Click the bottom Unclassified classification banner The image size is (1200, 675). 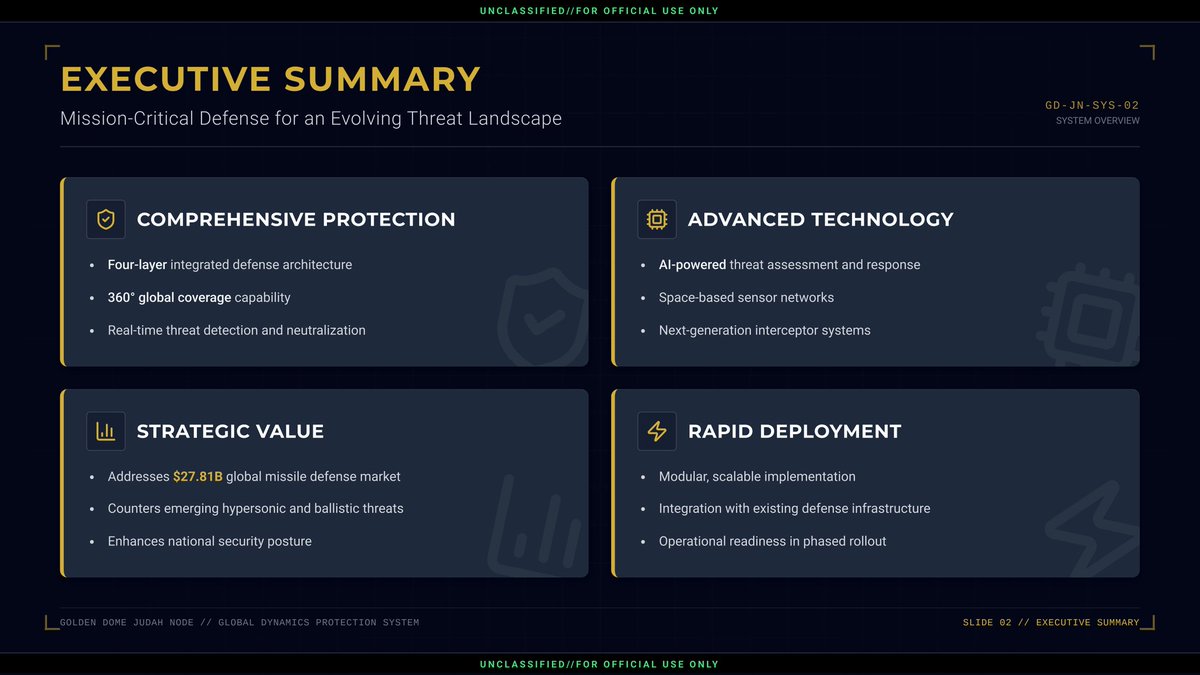click(599, 664)
